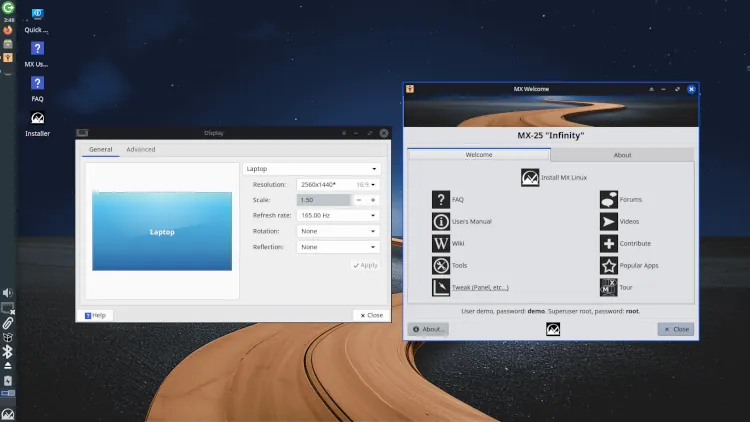The image size is (750, 422).
Task: Open the Tweak (Panel, etc...) link
Action: (480, 288)
